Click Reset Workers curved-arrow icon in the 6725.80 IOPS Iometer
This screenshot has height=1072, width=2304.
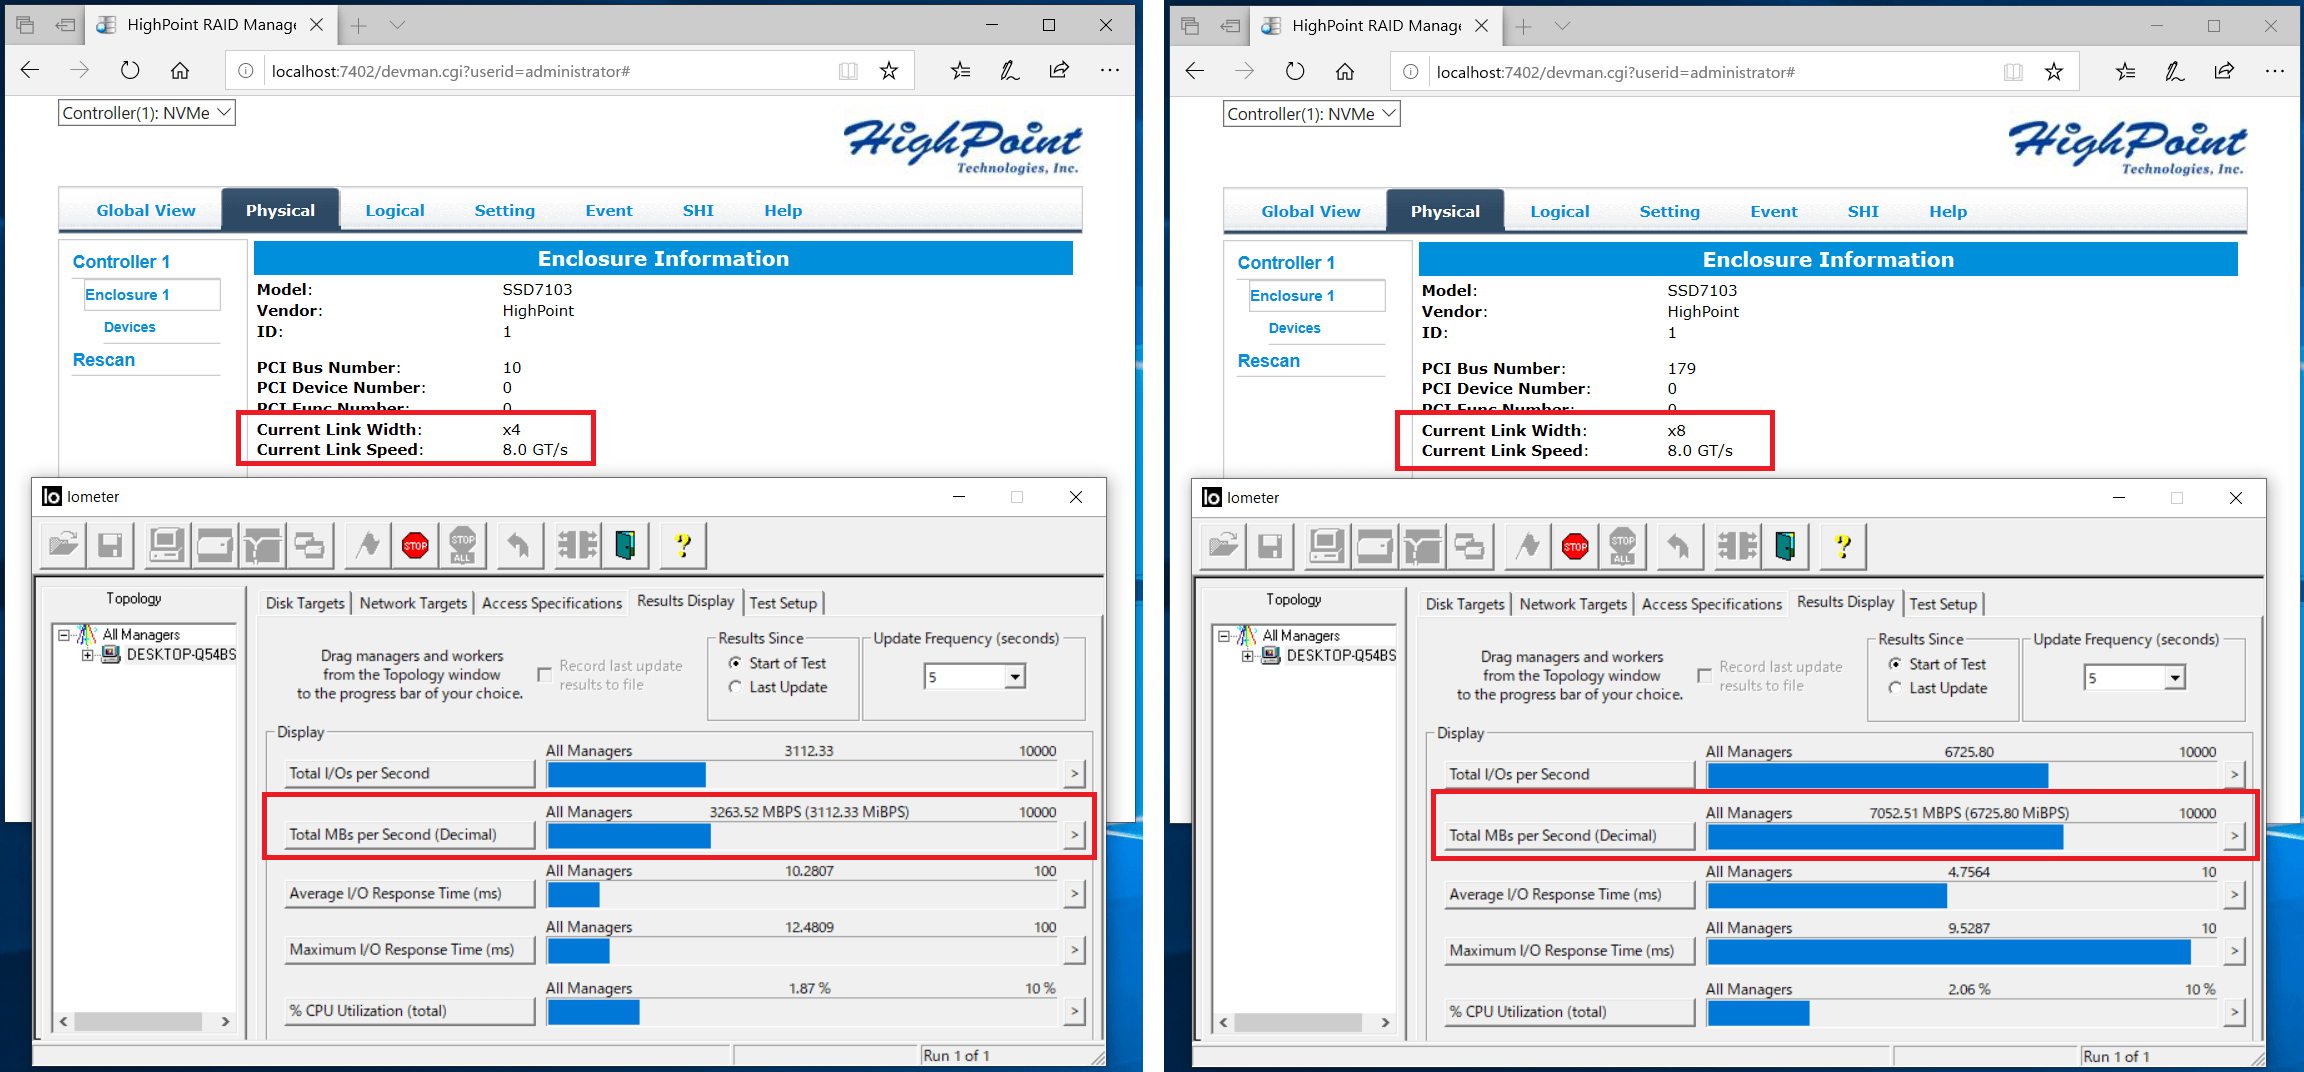coord(1678,546)
